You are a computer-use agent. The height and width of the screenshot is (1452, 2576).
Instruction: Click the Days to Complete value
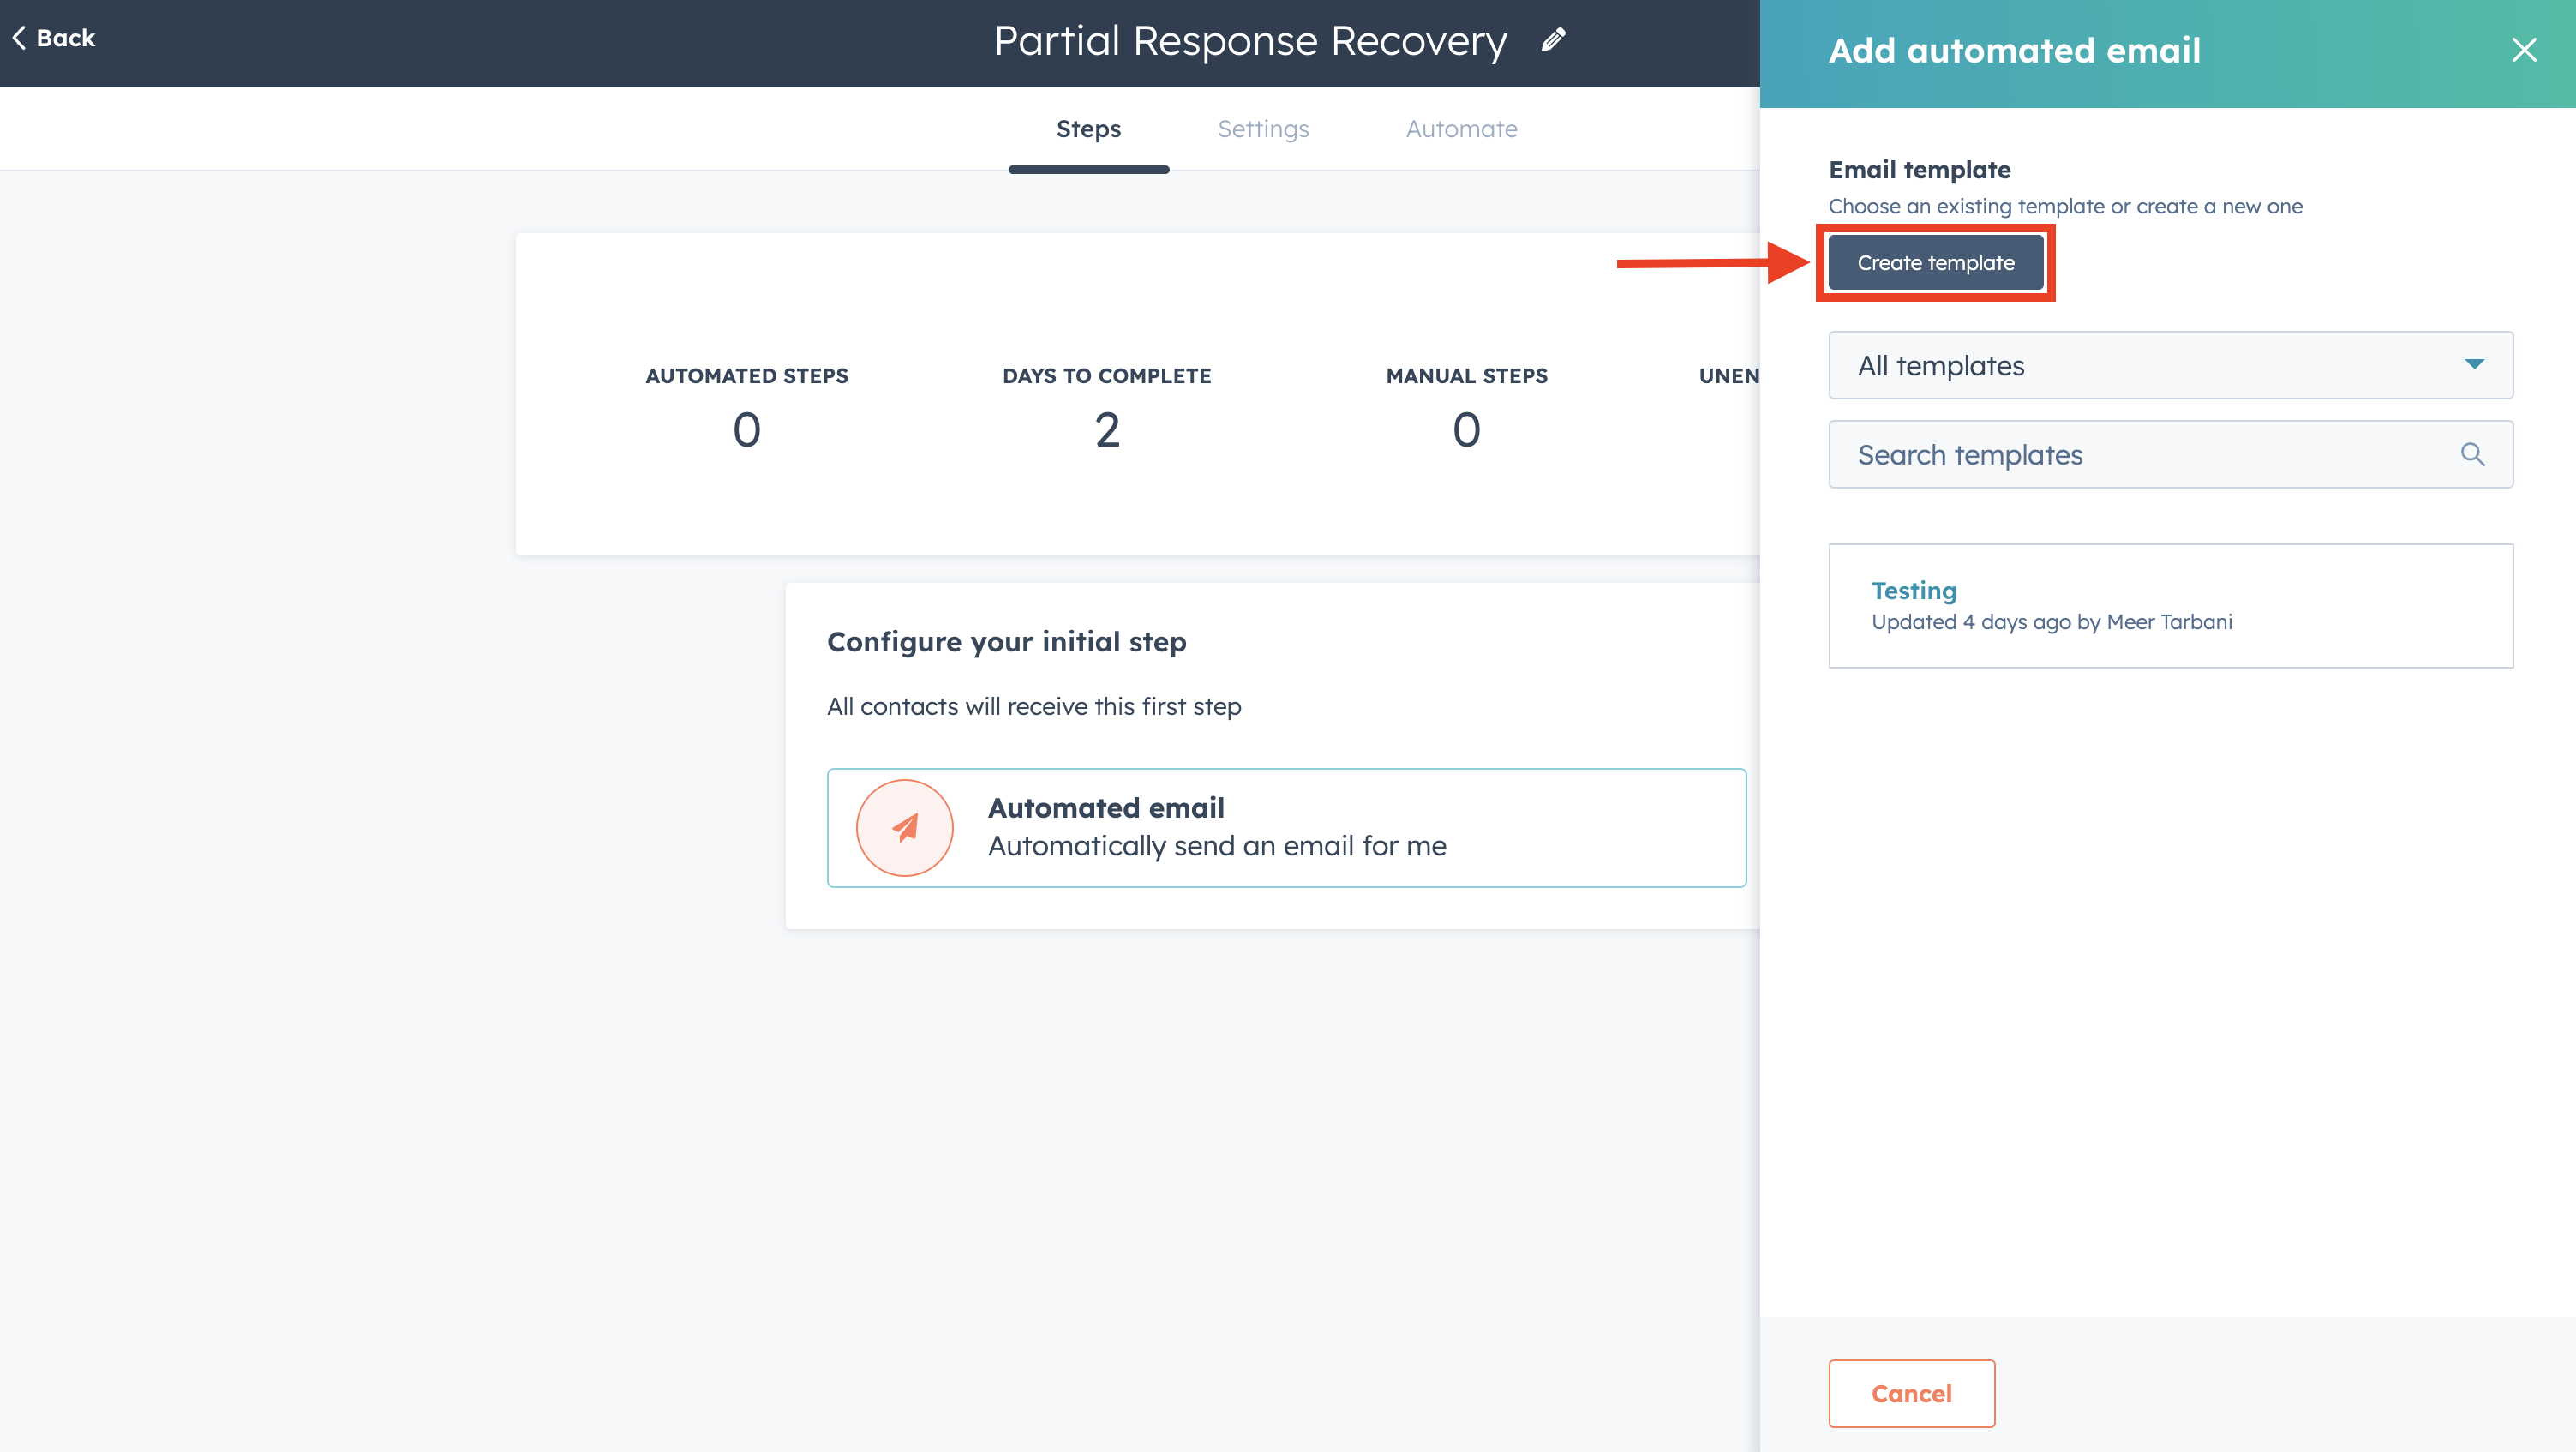coord(1107,431)
